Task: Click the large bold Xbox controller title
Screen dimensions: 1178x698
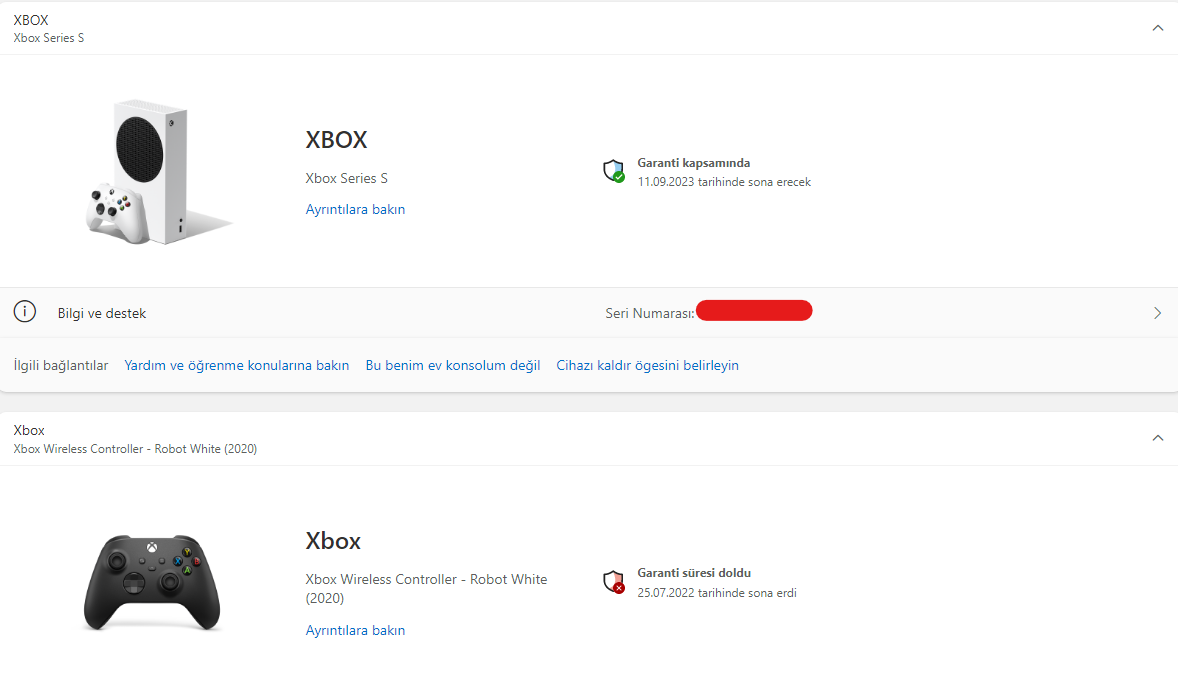Action: pos(333,541)
